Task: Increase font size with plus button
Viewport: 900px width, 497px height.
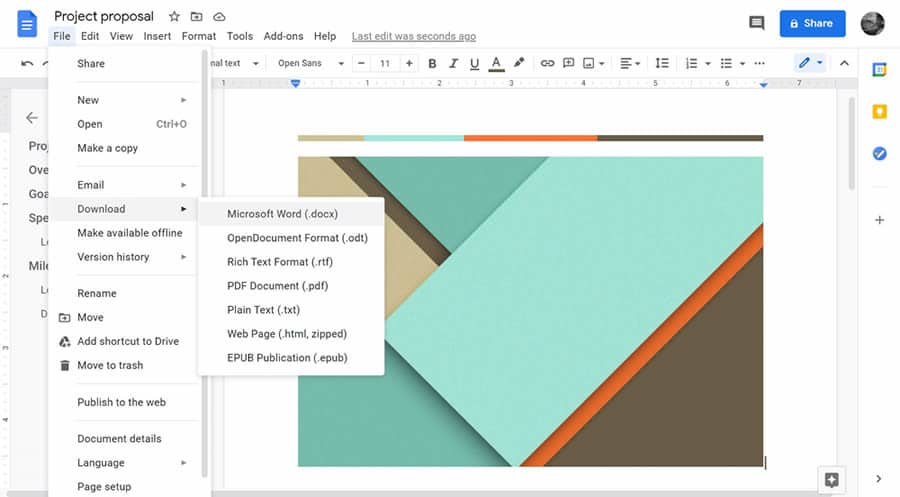Action: [x=409, y=63]
